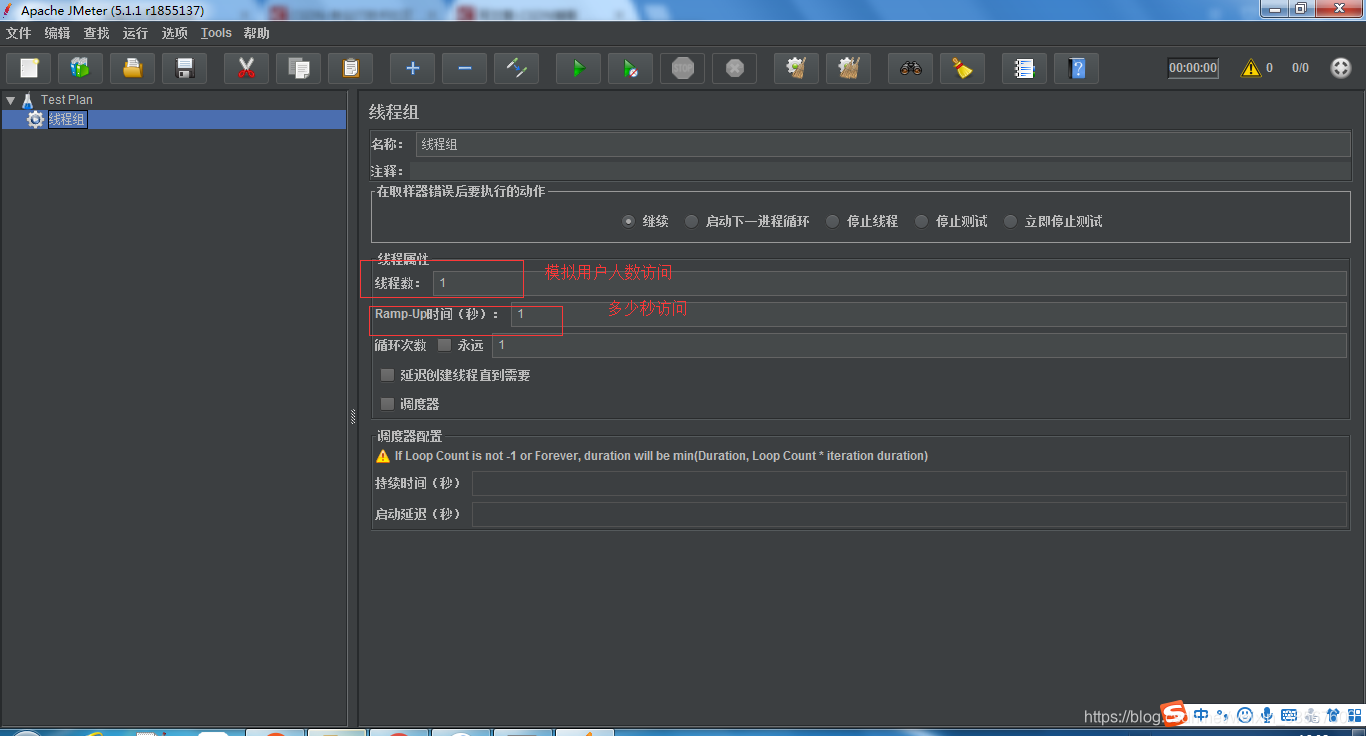Click the 注释 comment field
Viewport: 1366px width, 736px height.
click(880, 171)
